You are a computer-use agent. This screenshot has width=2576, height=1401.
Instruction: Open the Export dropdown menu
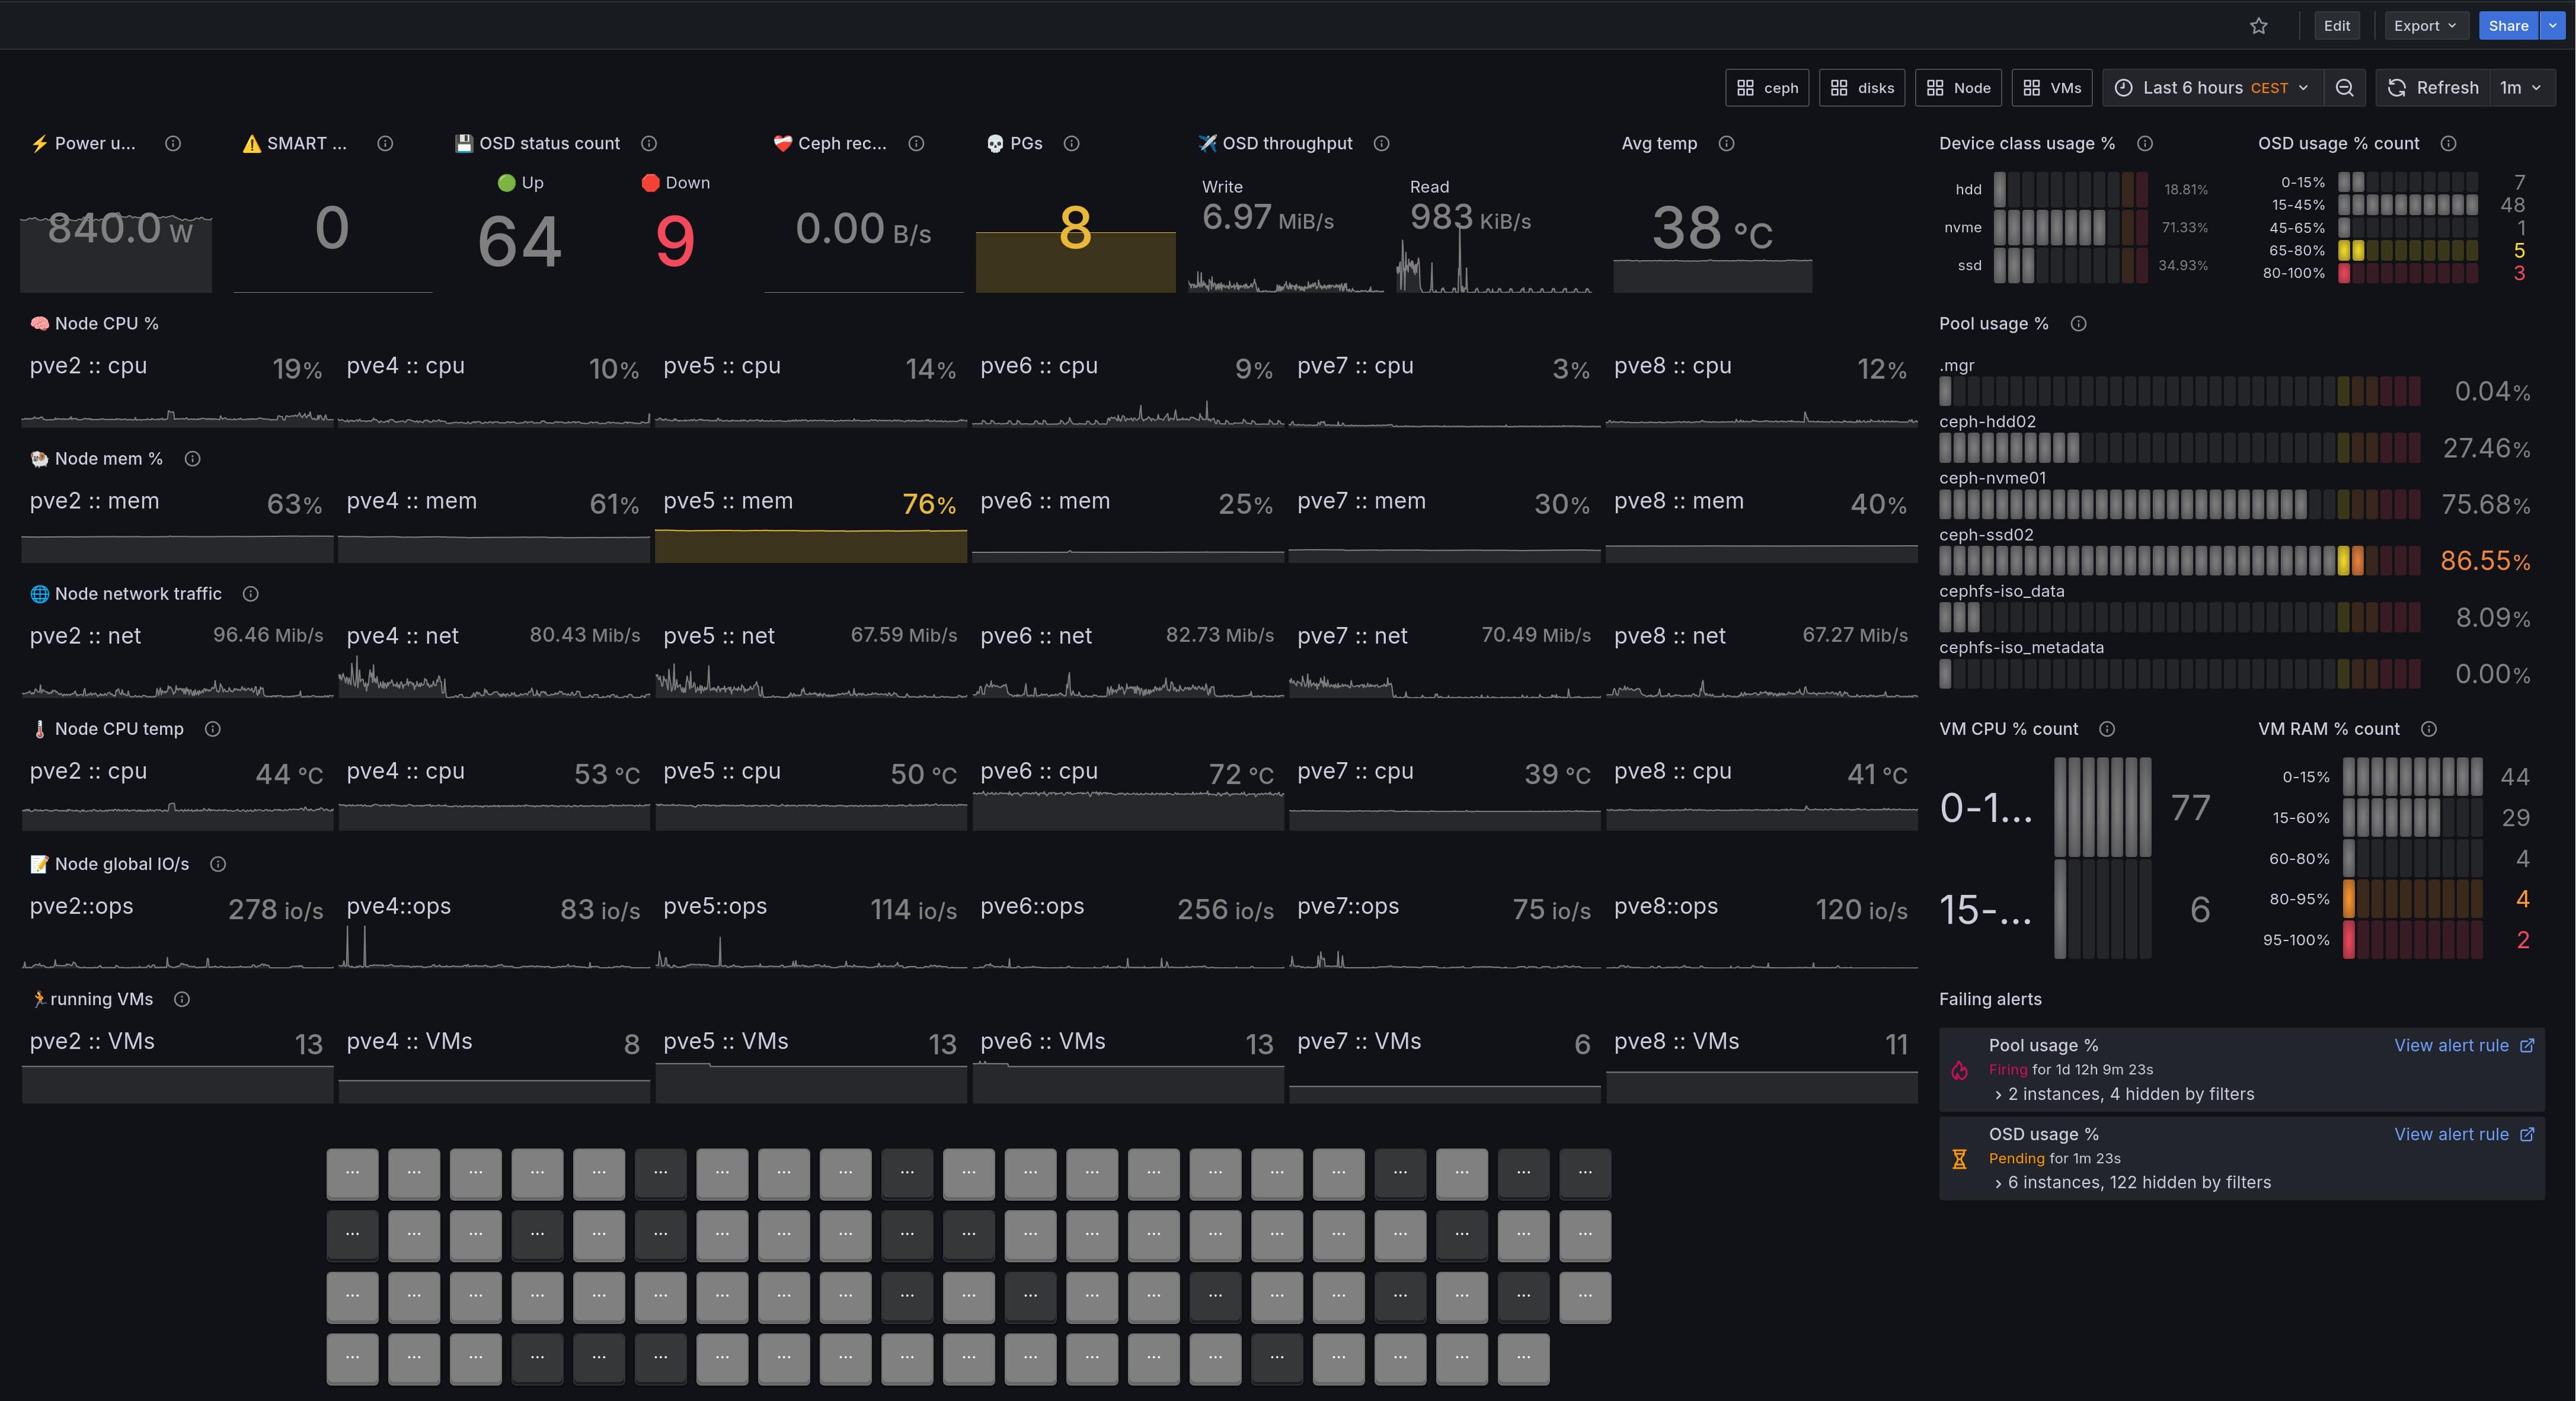pos(2425,26)
